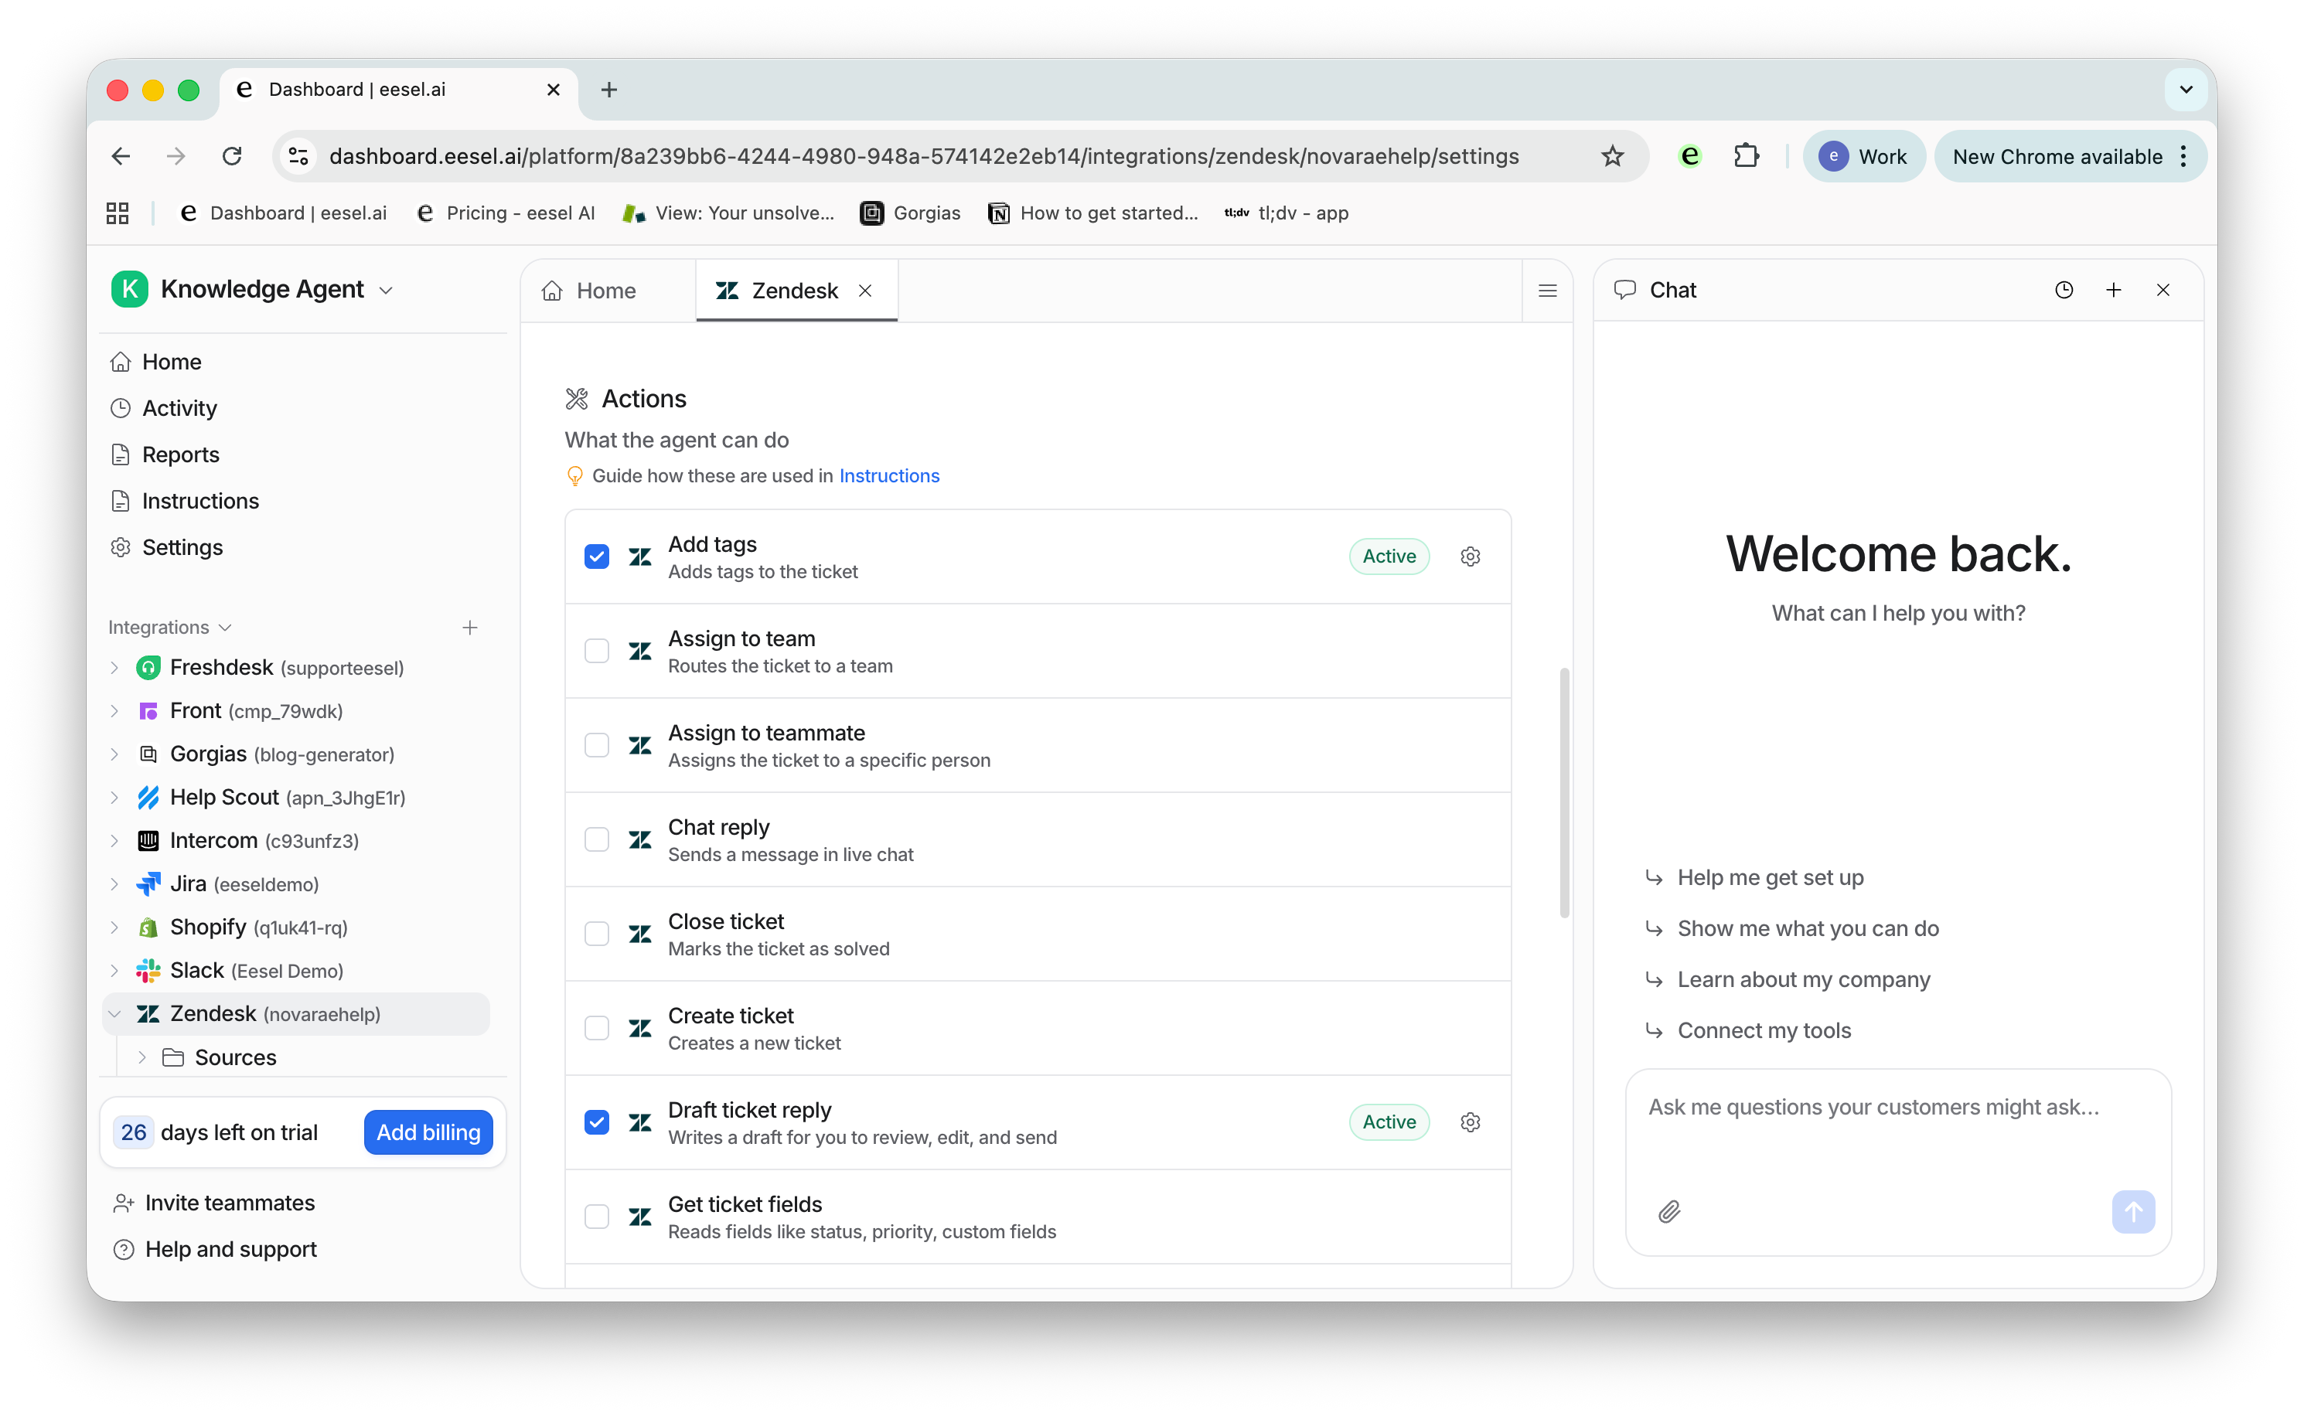The height and width of the screenshot is (1416, 2304).
Task: Open chat history clock icon
Action: tap(2064, 290)
